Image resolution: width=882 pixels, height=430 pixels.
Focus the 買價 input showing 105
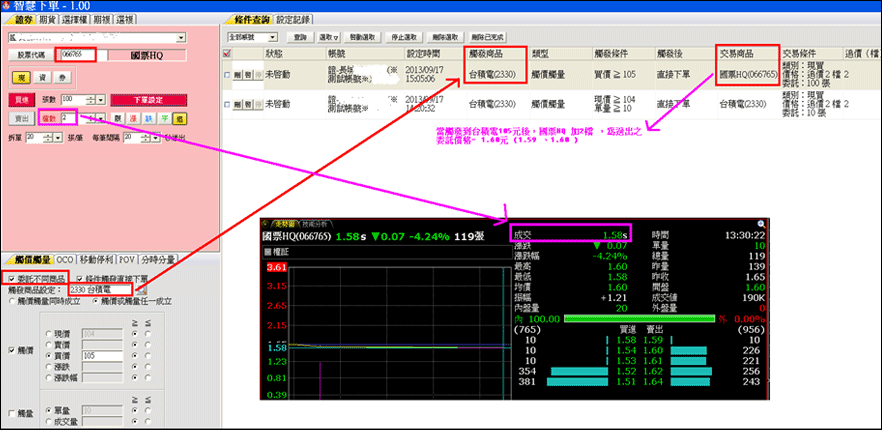click(102, 356)
